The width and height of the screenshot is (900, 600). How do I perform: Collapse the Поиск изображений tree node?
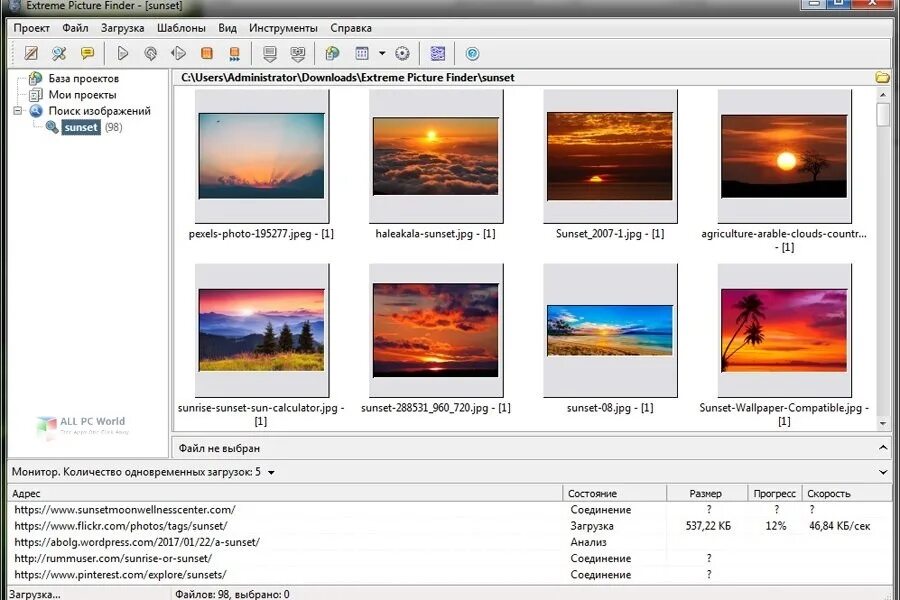(x=18, y=111)
